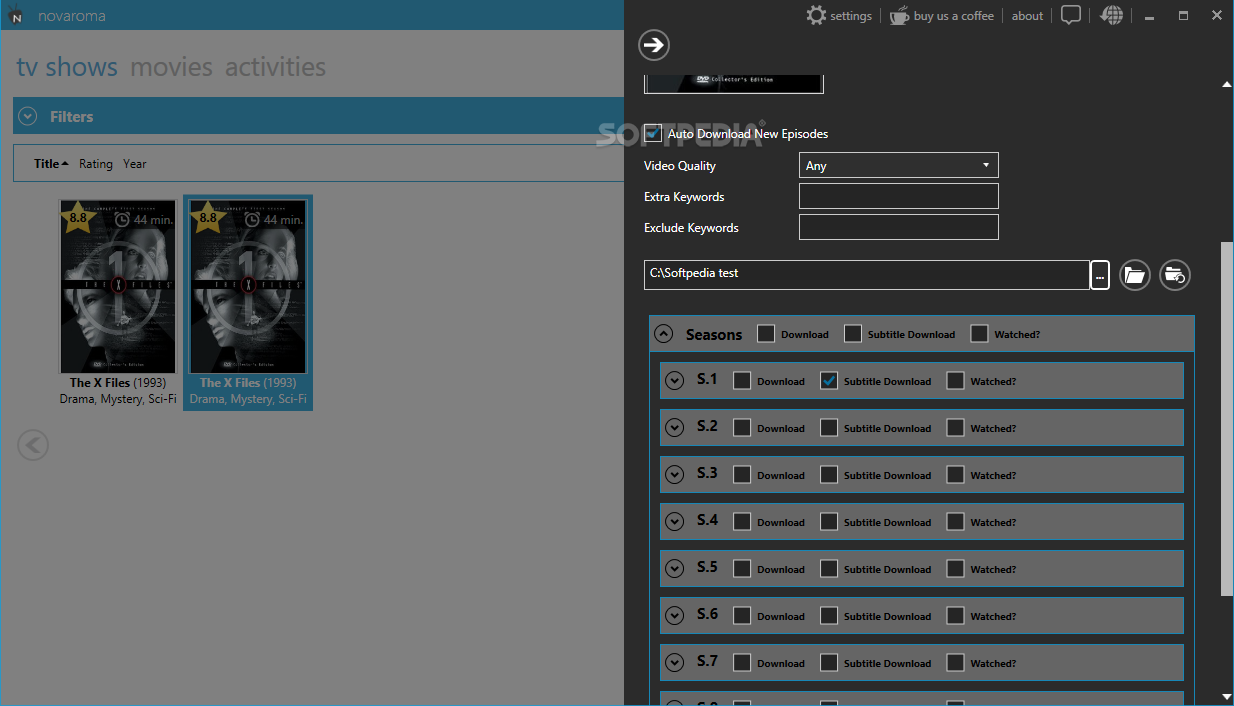Click the Filters header bar label
This screenshot has height=706, width=1234.
coord(72,117)
